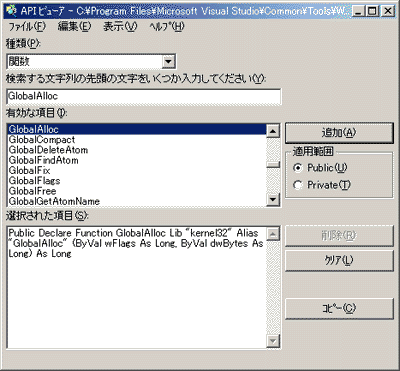Select GlobalFix in the list
Image resolution: width=400 pixels, height=371 pixels.
(137, 171)
